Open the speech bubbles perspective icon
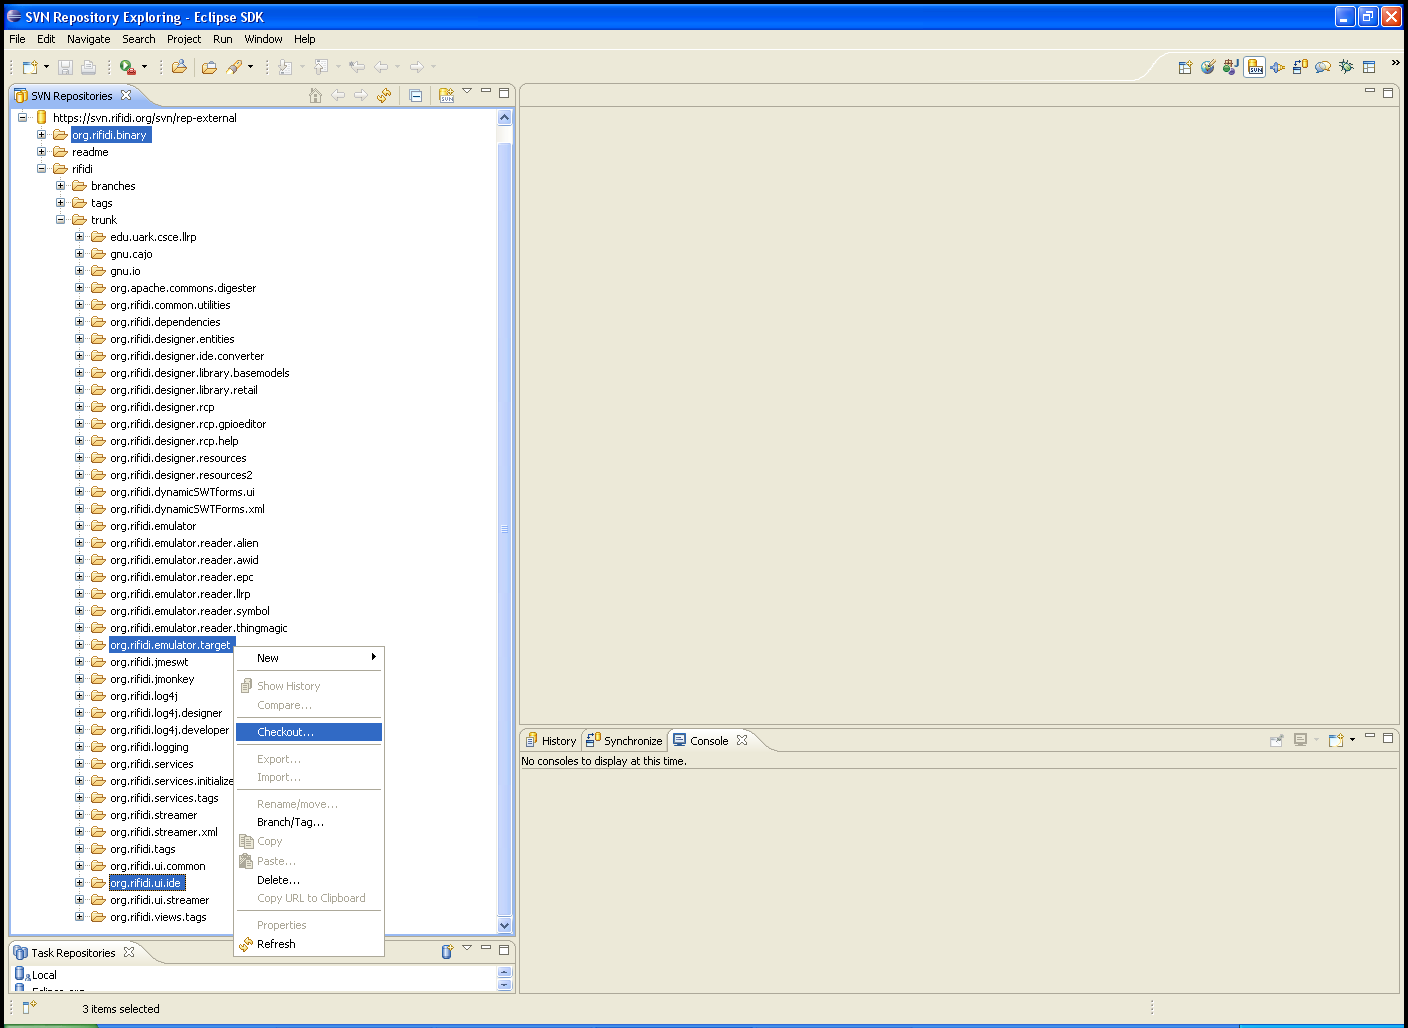 [1323, 67]
